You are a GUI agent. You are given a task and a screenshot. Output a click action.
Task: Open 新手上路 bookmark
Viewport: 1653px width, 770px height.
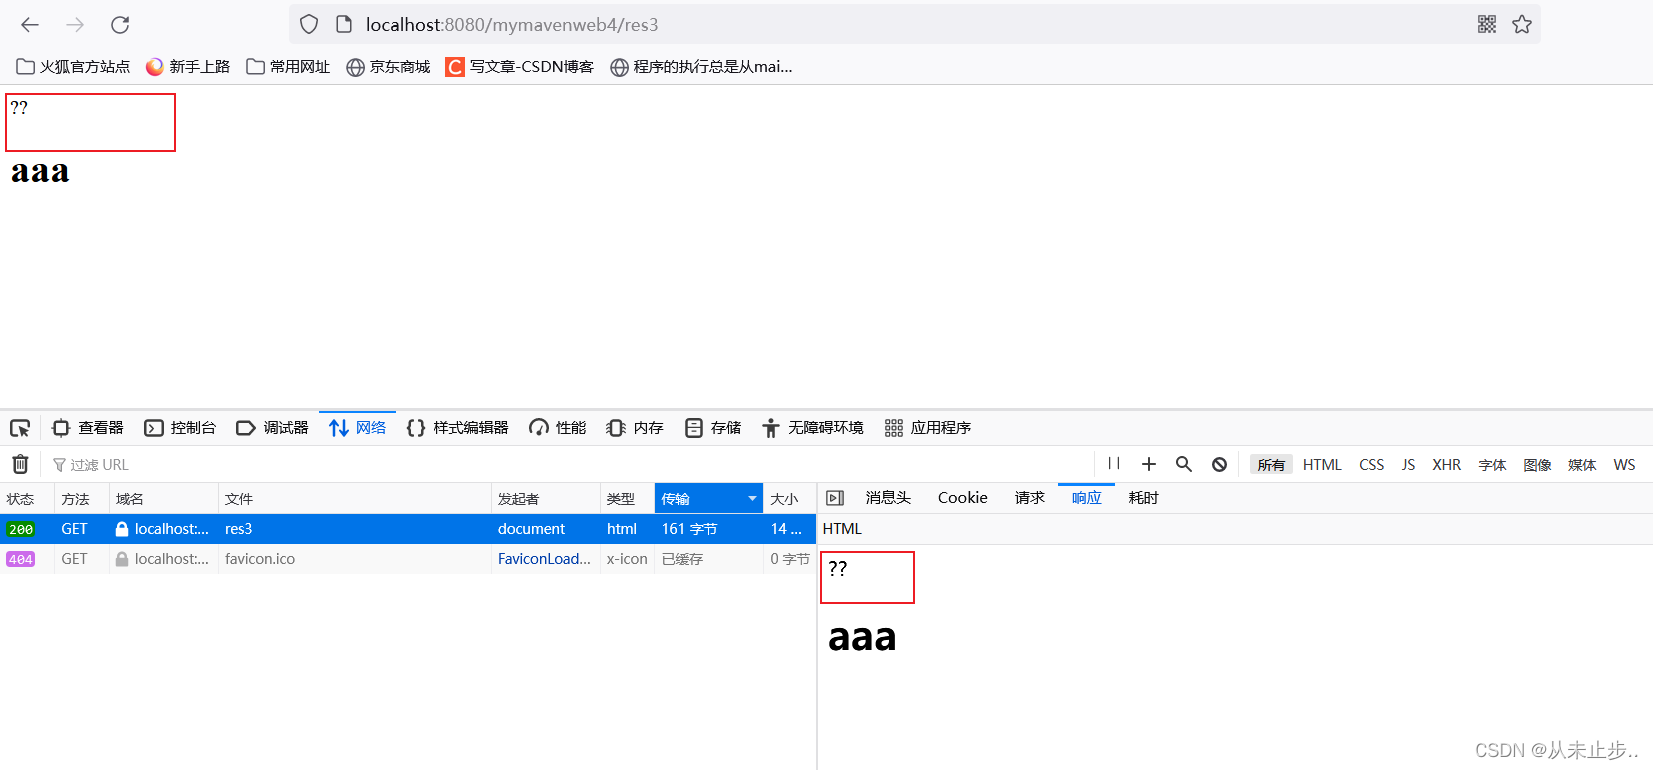187,67
